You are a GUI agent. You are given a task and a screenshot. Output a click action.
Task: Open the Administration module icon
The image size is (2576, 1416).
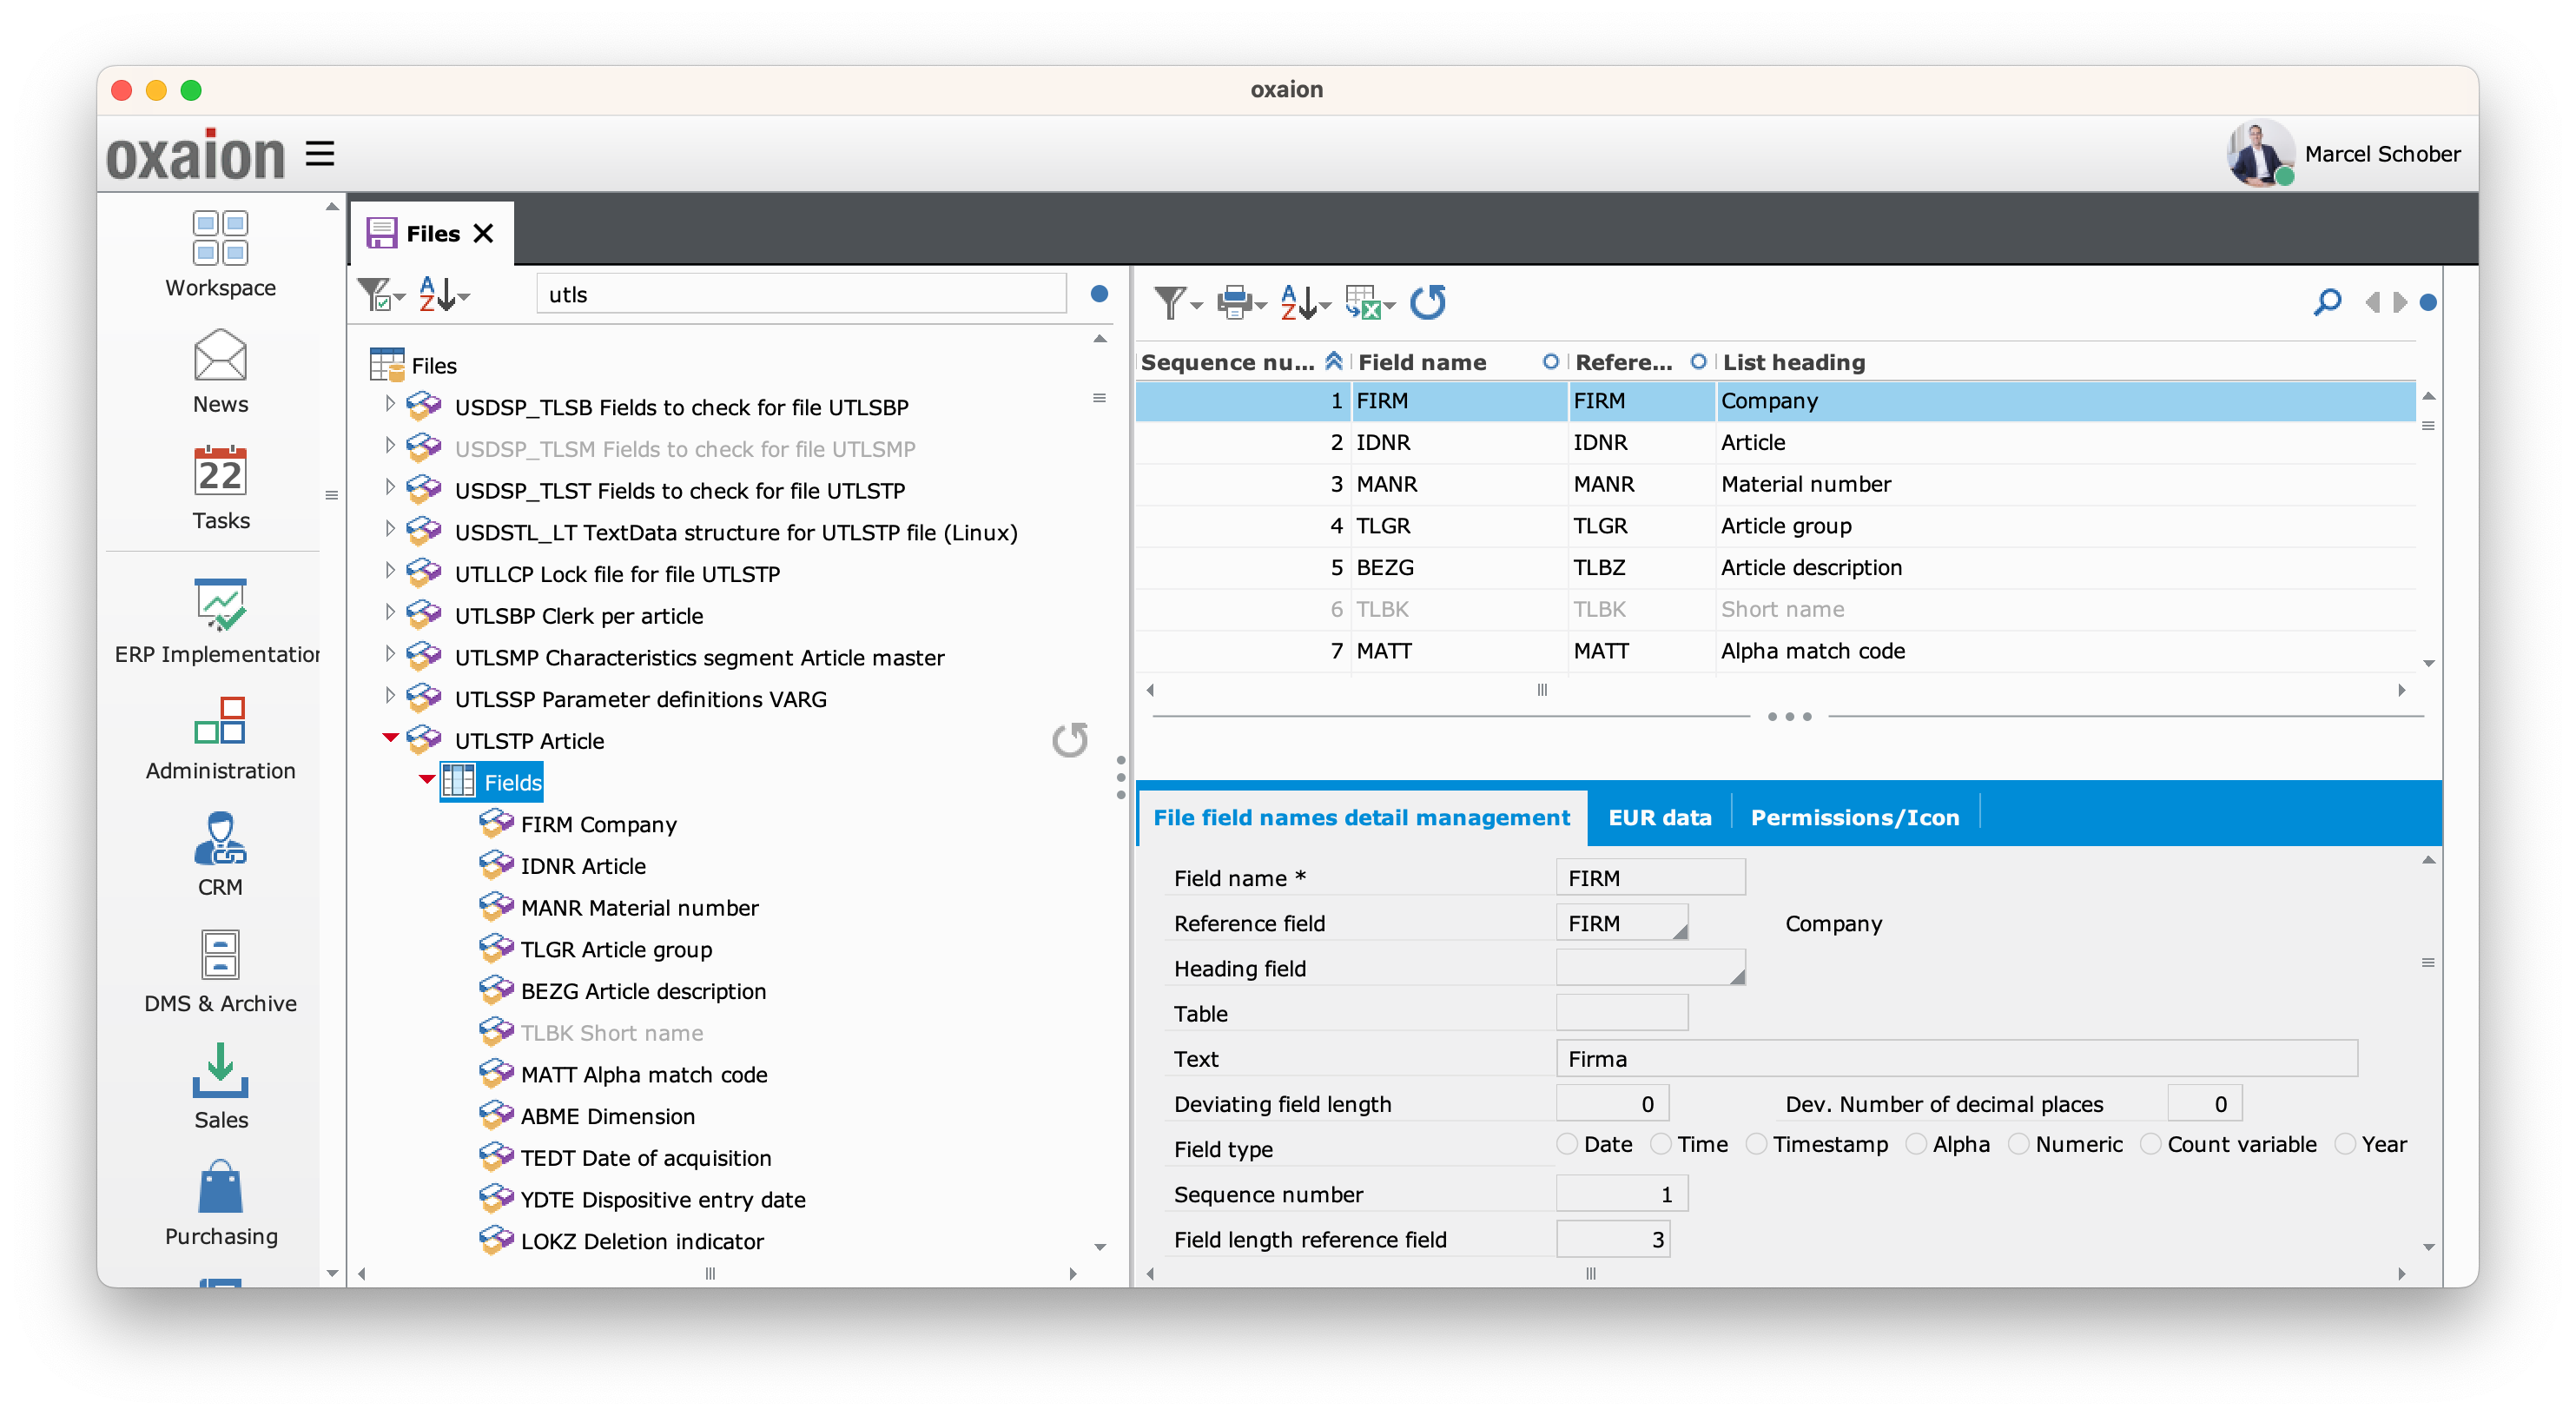tap(220, 721)
